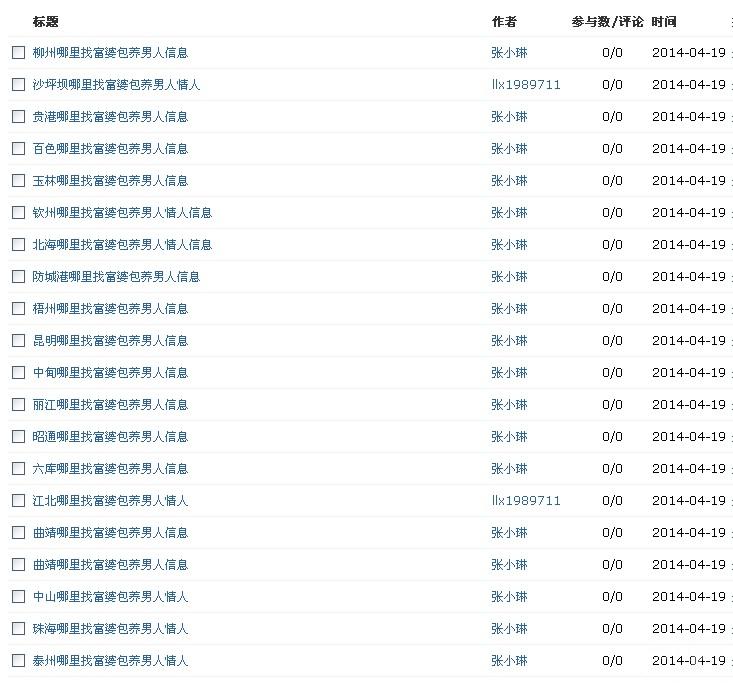Open the post titled 贵港哪里找富婆包养男人信息
Viewport: 733px width, 684px height.
[x=110, y=117]
